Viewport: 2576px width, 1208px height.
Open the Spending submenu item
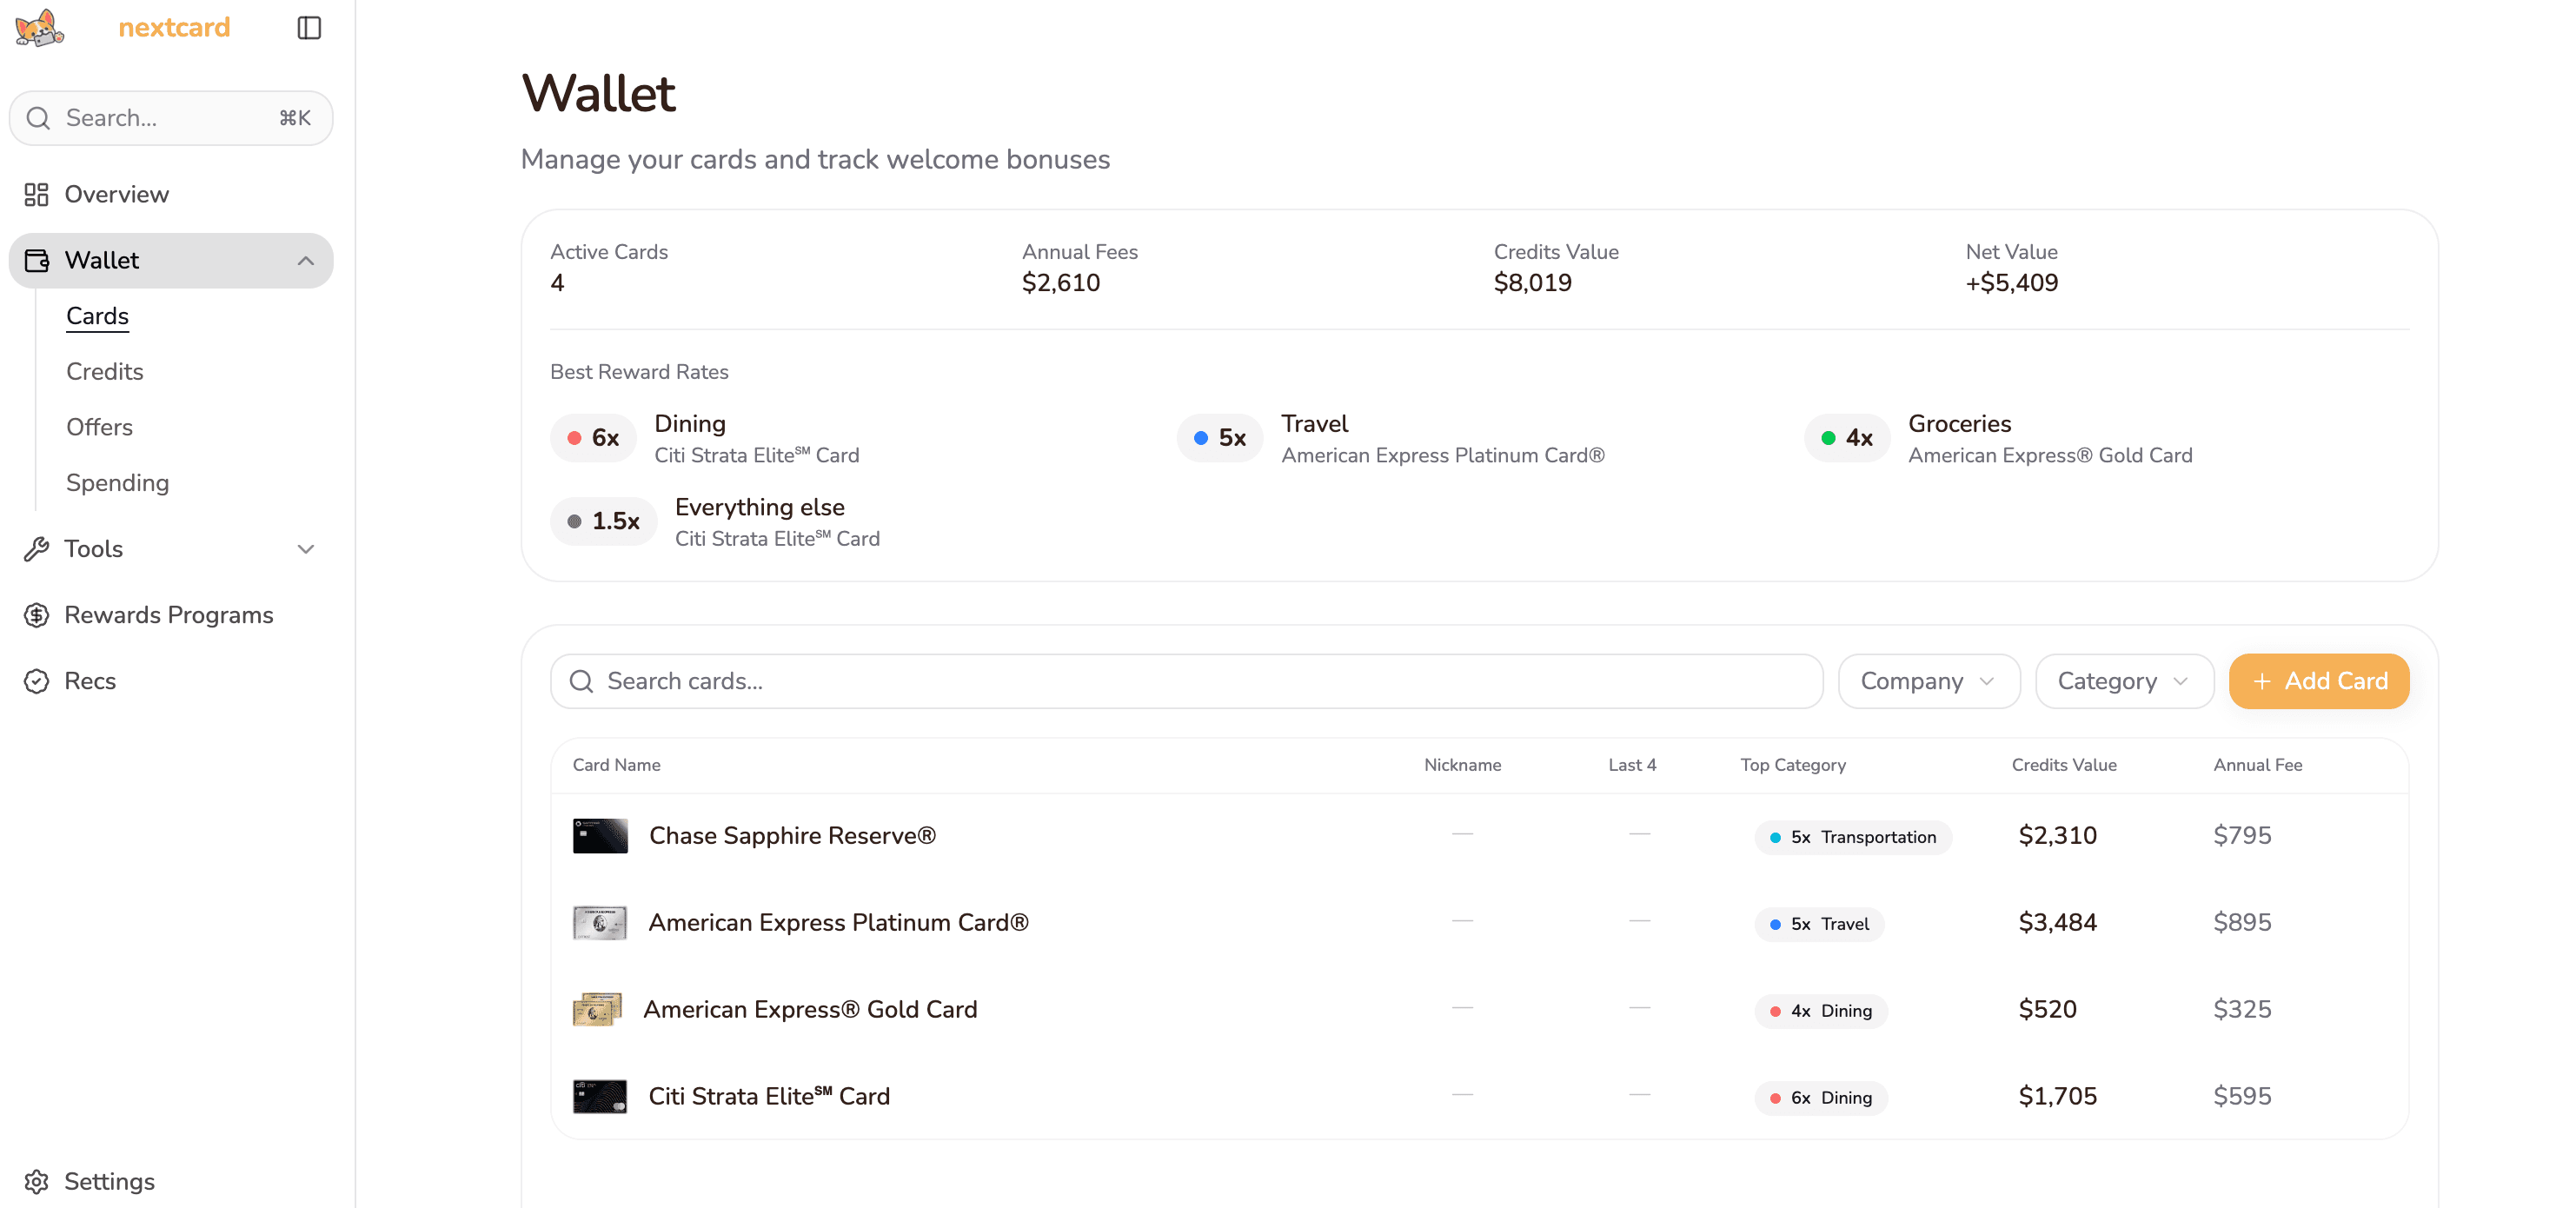117,483
